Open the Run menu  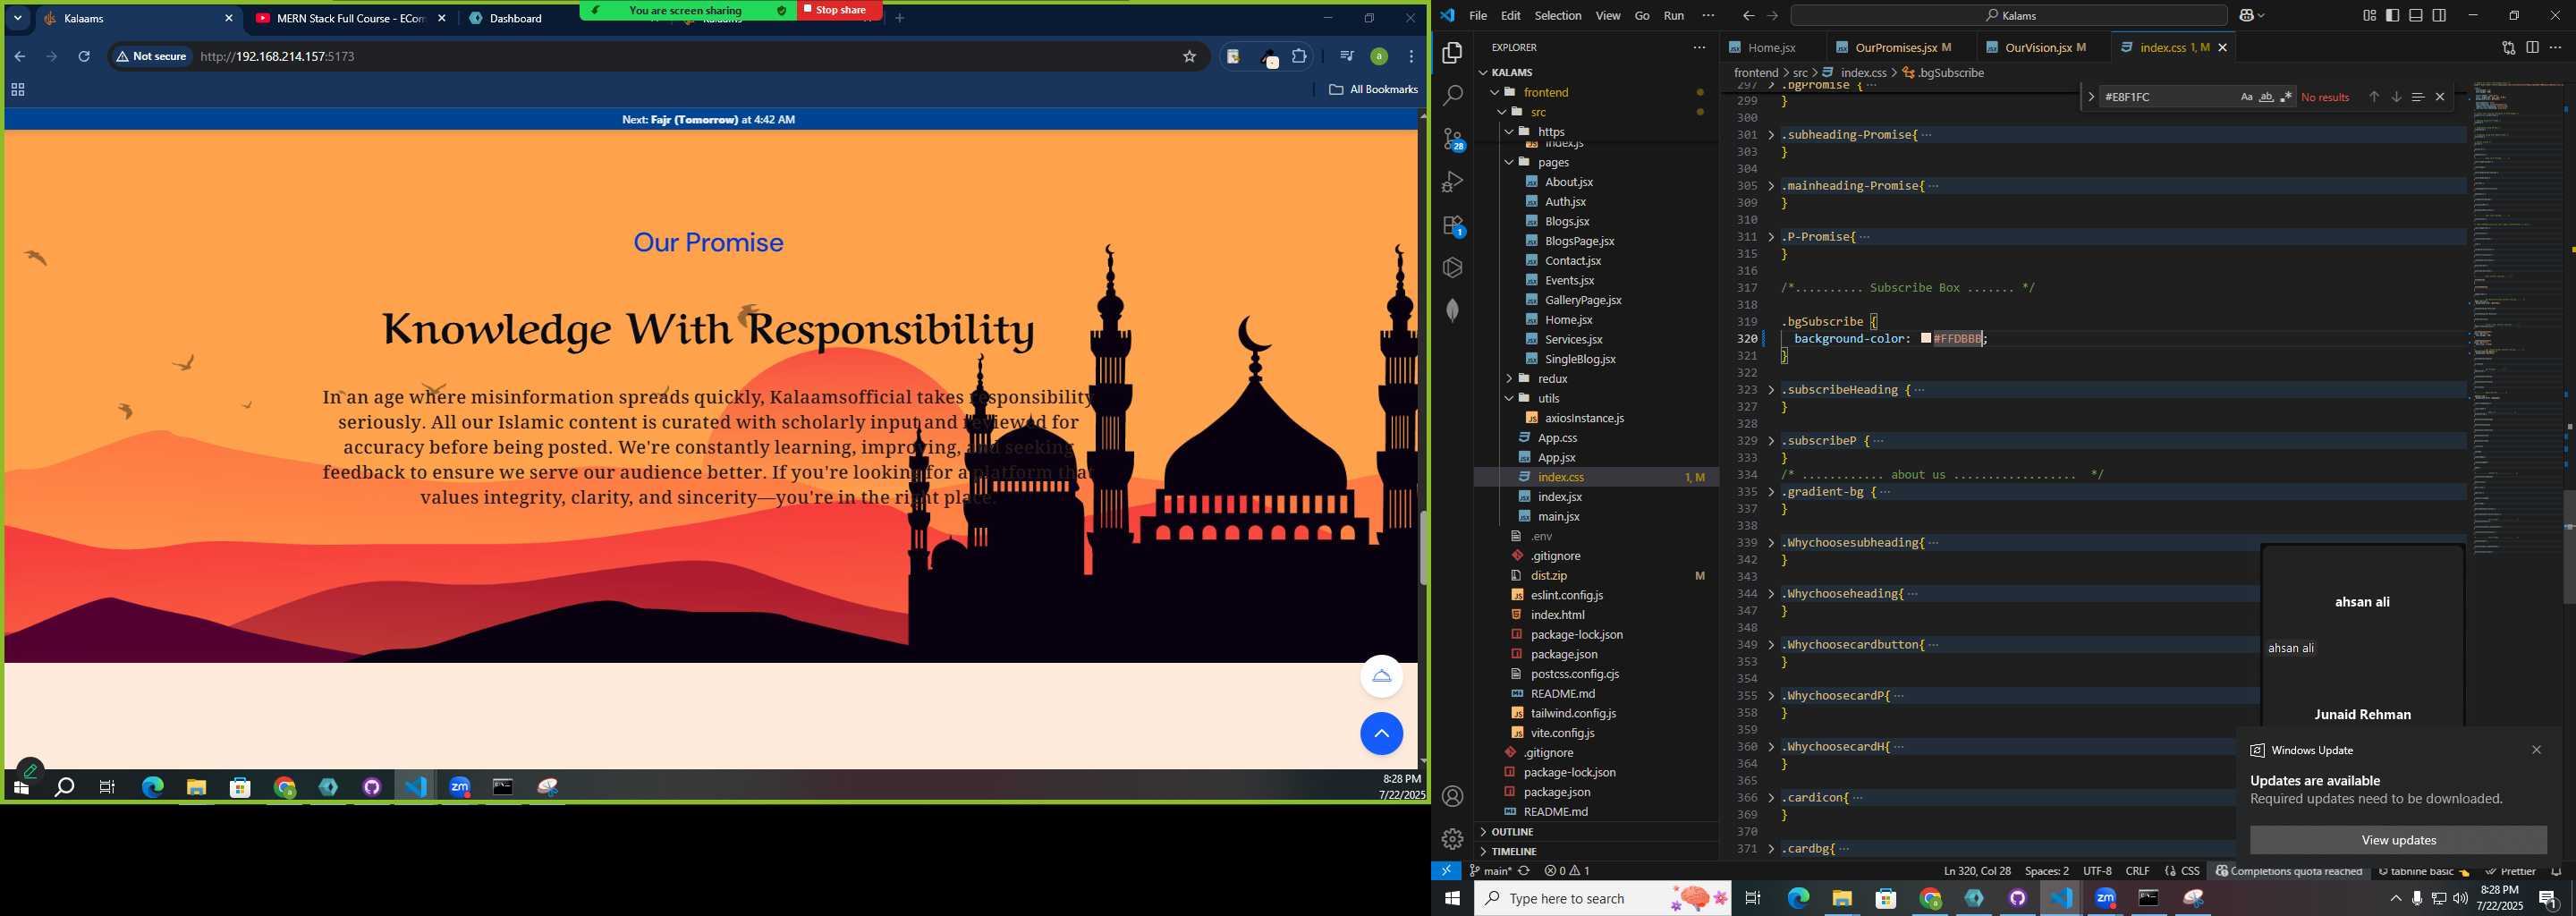[1673, 15]
